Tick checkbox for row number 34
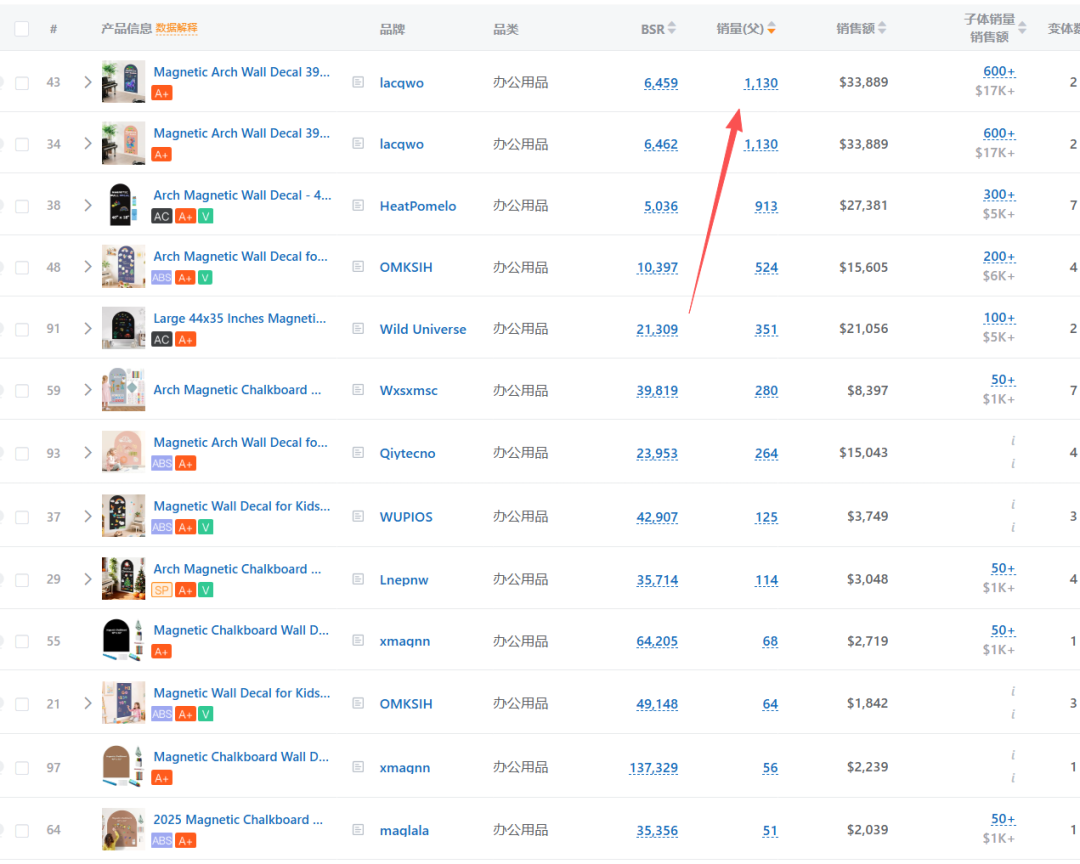The width and height of the screenshot is (1080, 864). tap(22, 144)
